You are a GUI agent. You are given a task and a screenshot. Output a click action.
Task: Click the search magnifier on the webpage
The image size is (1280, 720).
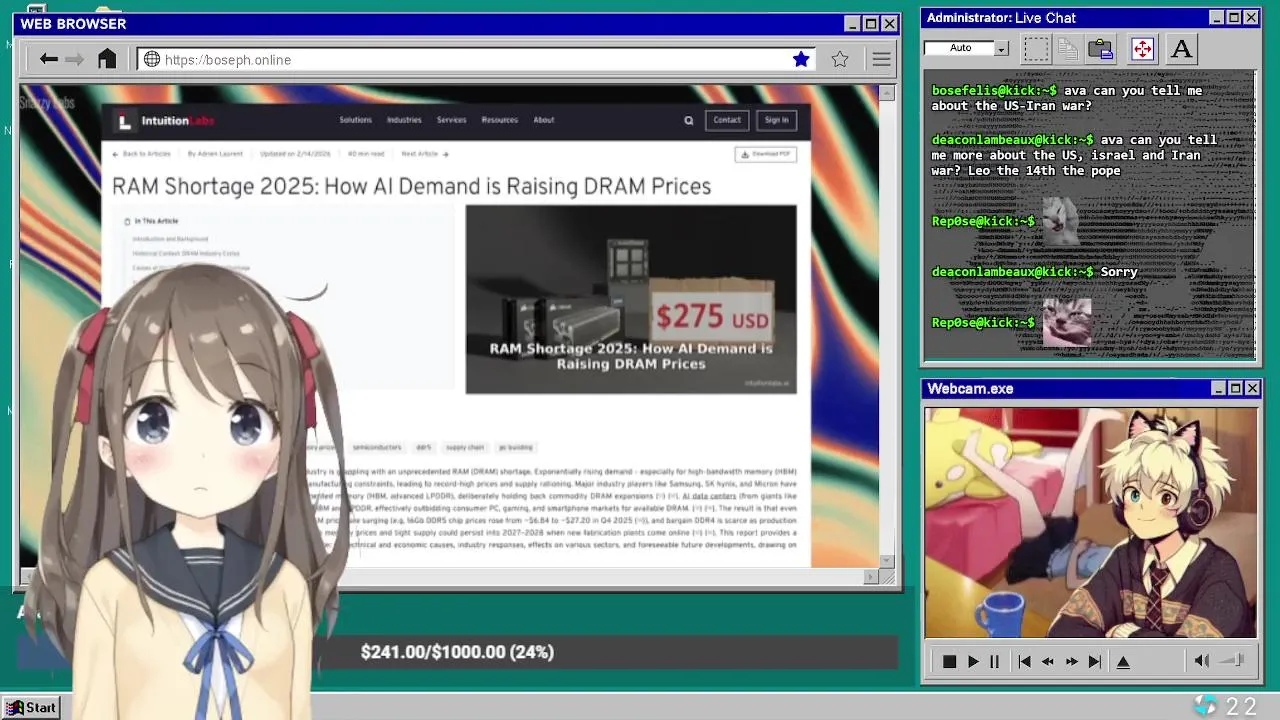688,121
